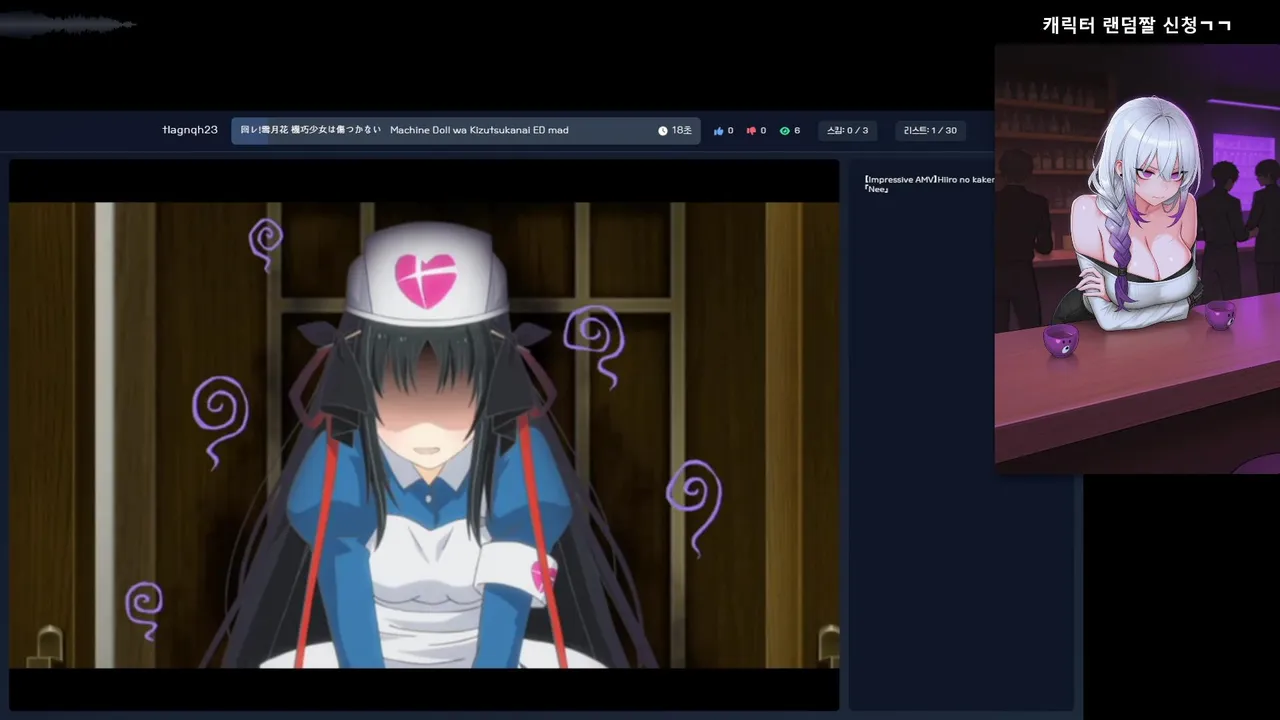Screen dimensions: 1280x720
Task: Click the song progress bar behind the title
Action: click(466, 131)
